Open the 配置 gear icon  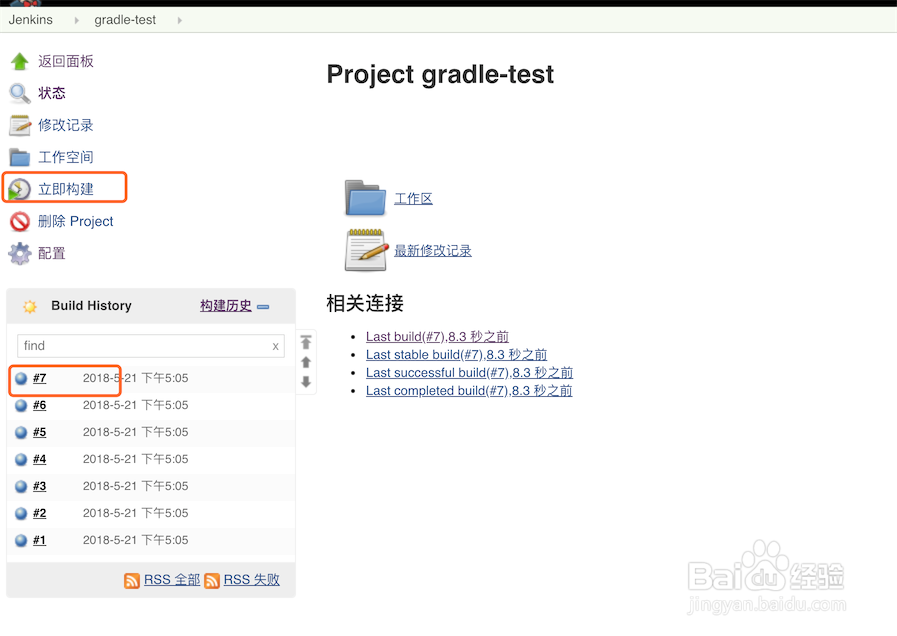click(x=20, y=253)
